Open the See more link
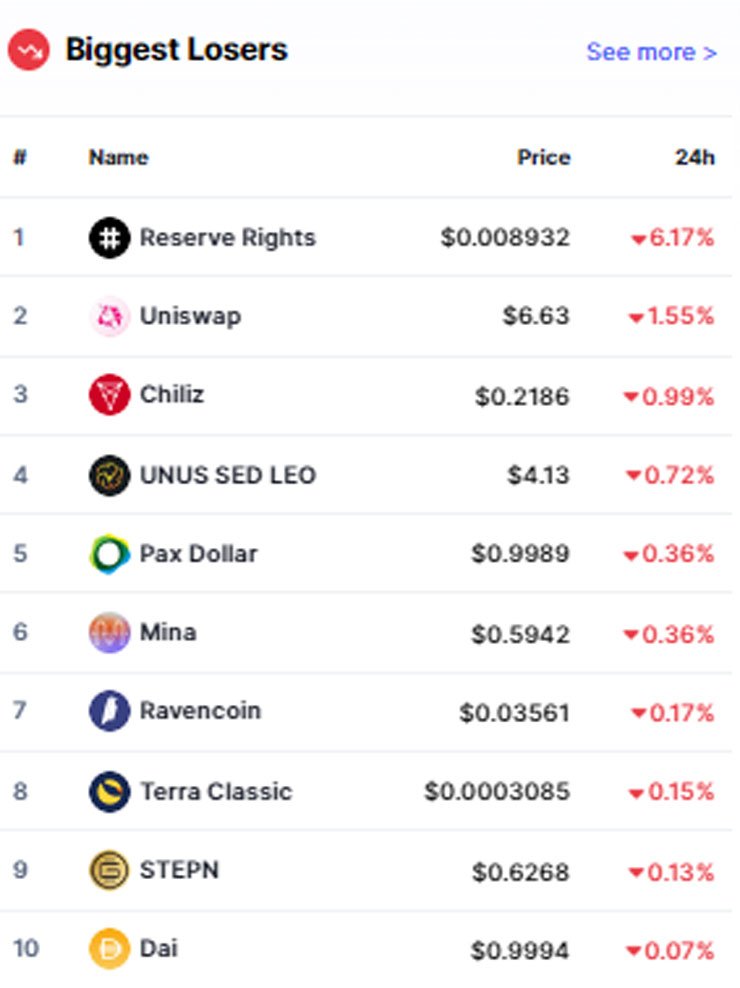Viewport: 740px width, 988px height. point(652,52)
